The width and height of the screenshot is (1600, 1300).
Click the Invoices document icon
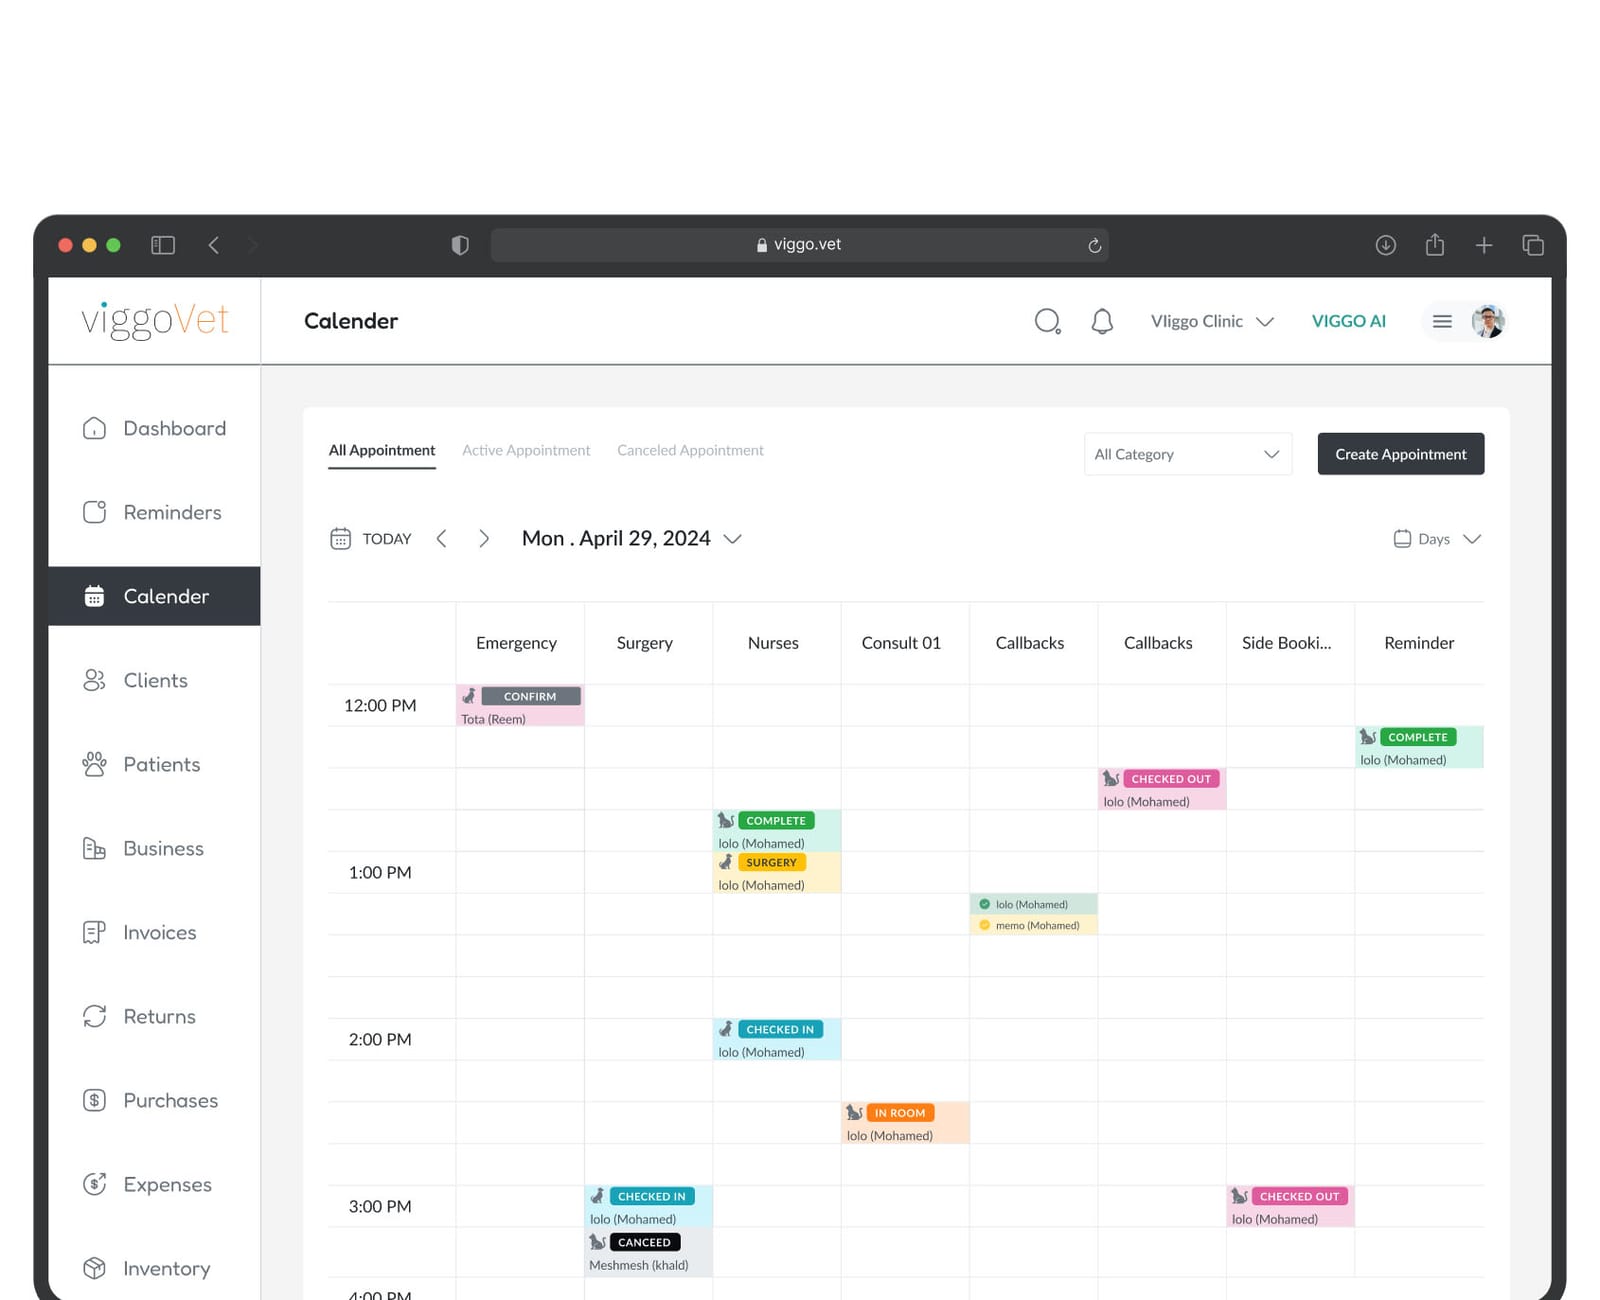94,932
